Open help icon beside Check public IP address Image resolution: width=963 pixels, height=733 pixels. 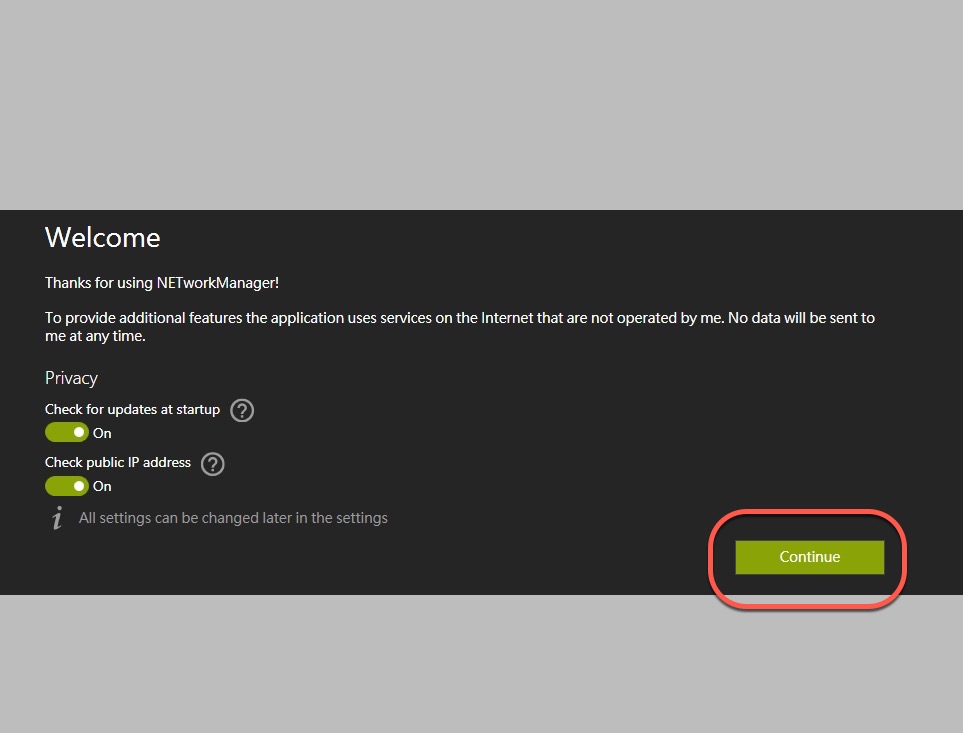point(213,463)
